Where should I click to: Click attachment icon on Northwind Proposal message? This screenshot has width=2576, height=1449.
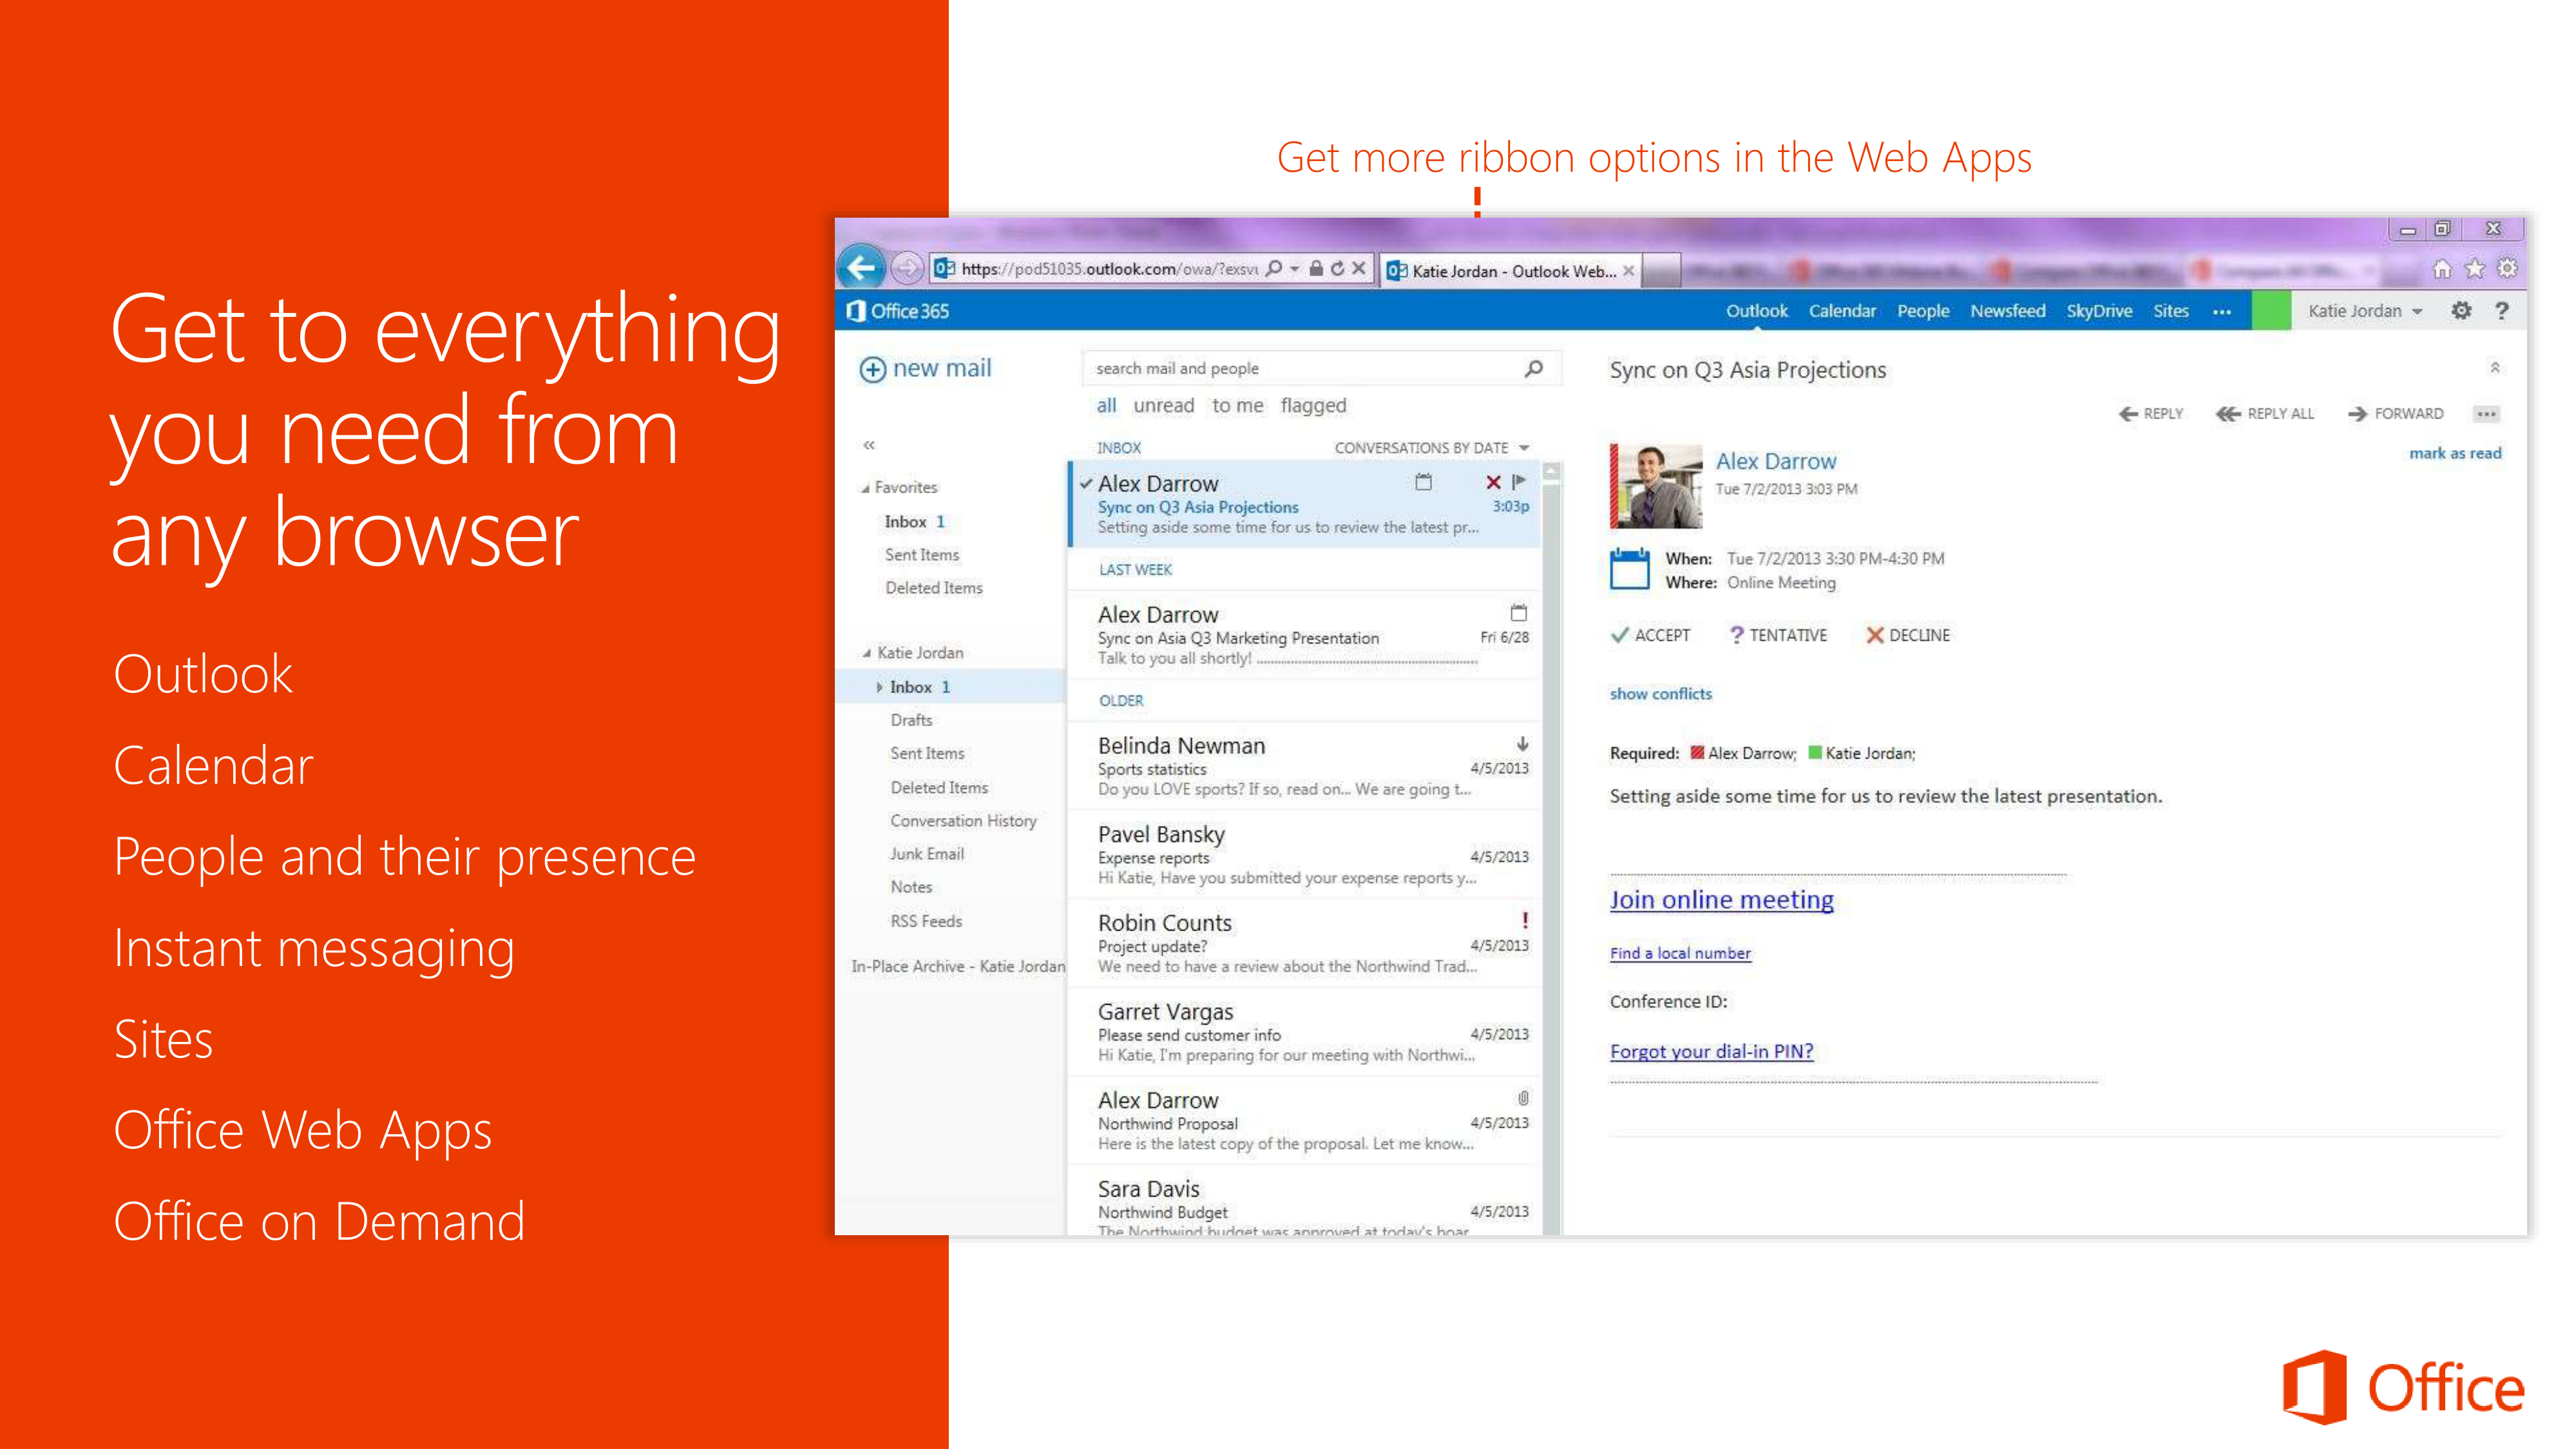[1523, 1098]
